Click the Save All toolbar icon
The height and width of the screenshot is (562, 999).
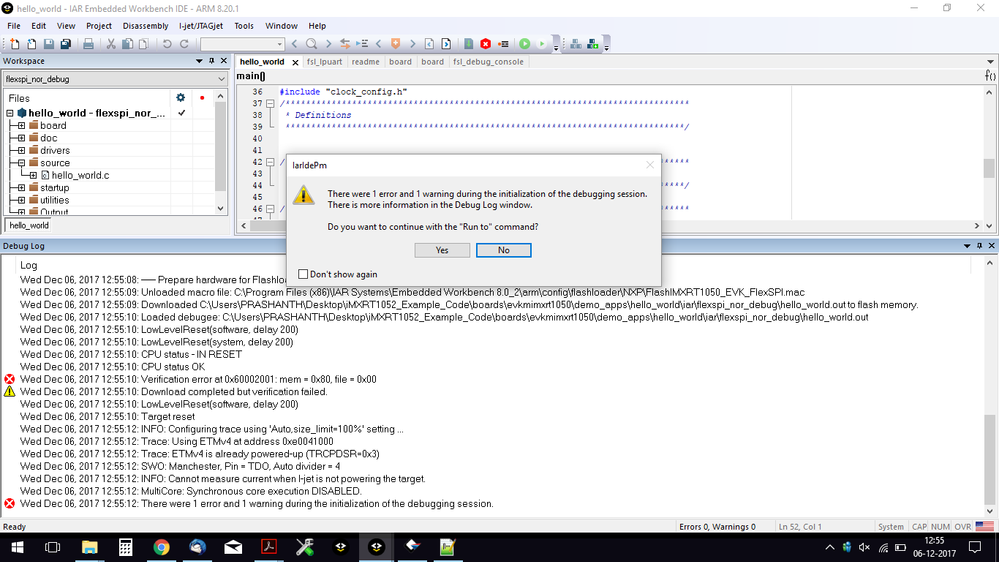66,44
